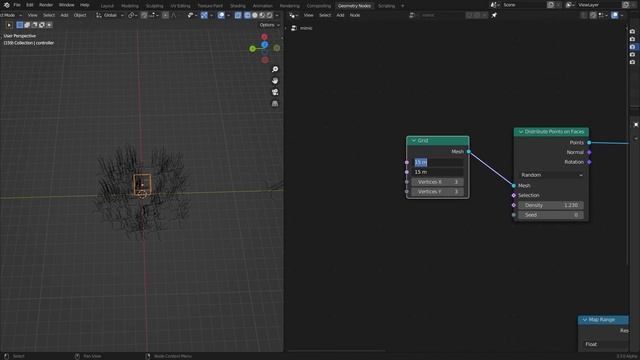This screenshot has width=640, height=360.
Task: Click the blue Z axis gizmo ball
Action: 265,44
